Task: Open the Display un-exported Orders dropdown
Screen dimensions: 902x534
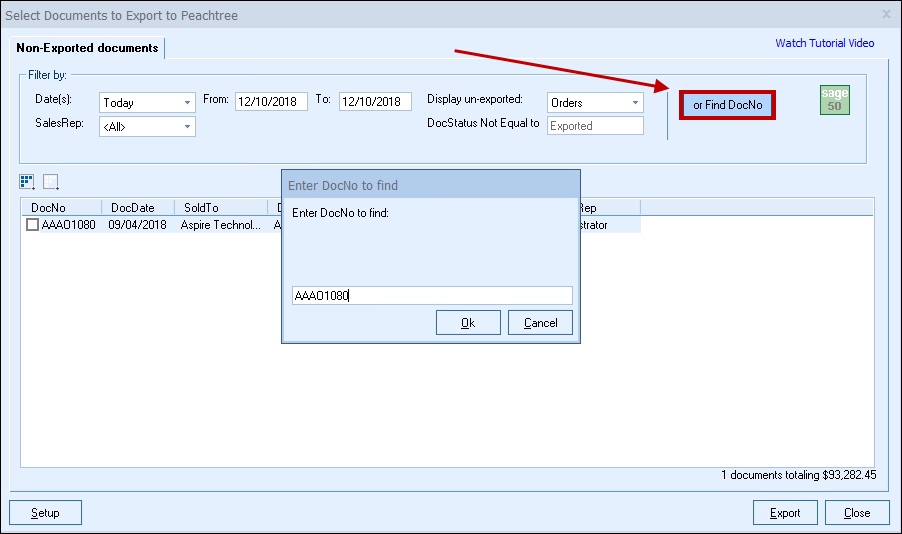Action: [595, 102]
